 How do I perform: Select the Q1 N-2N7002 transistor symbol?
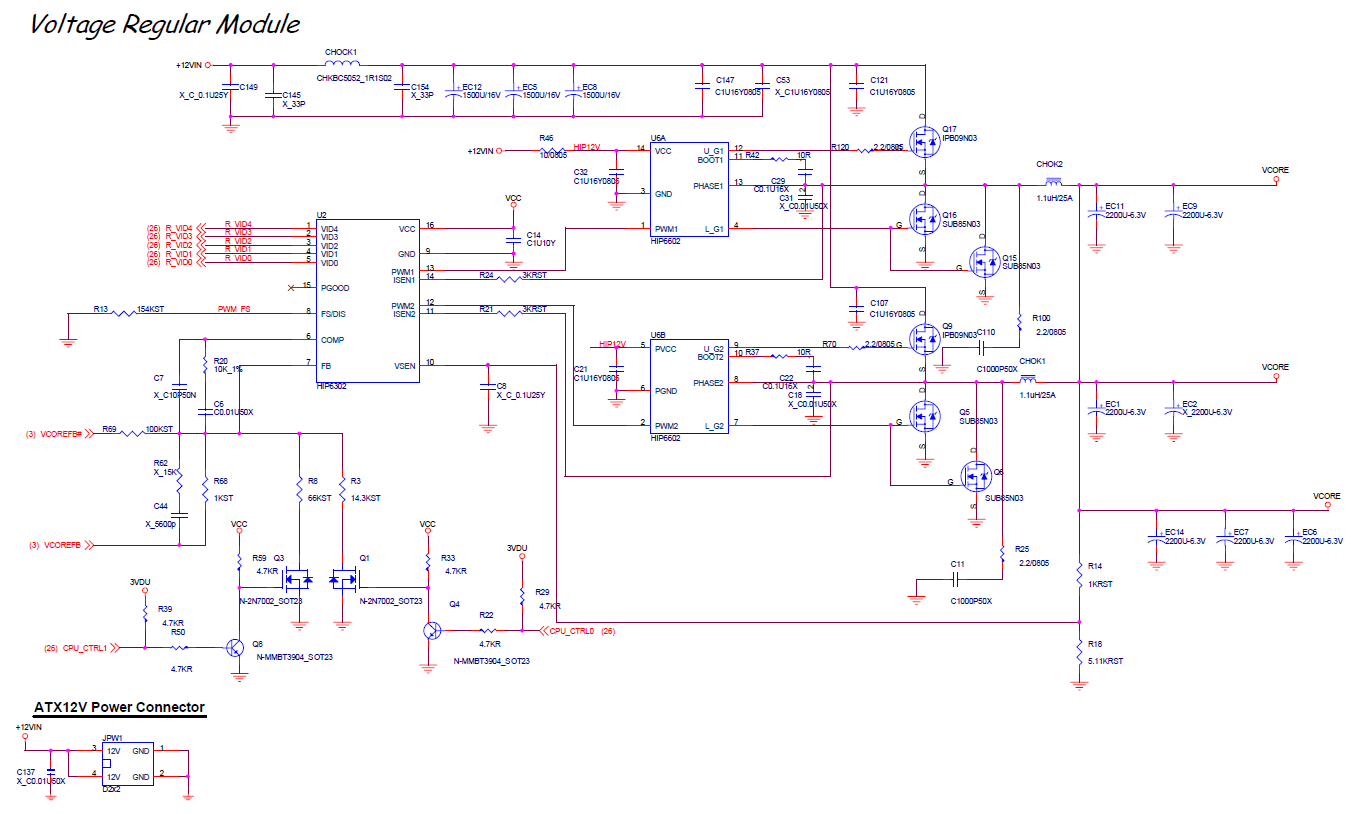pos(343,578)
